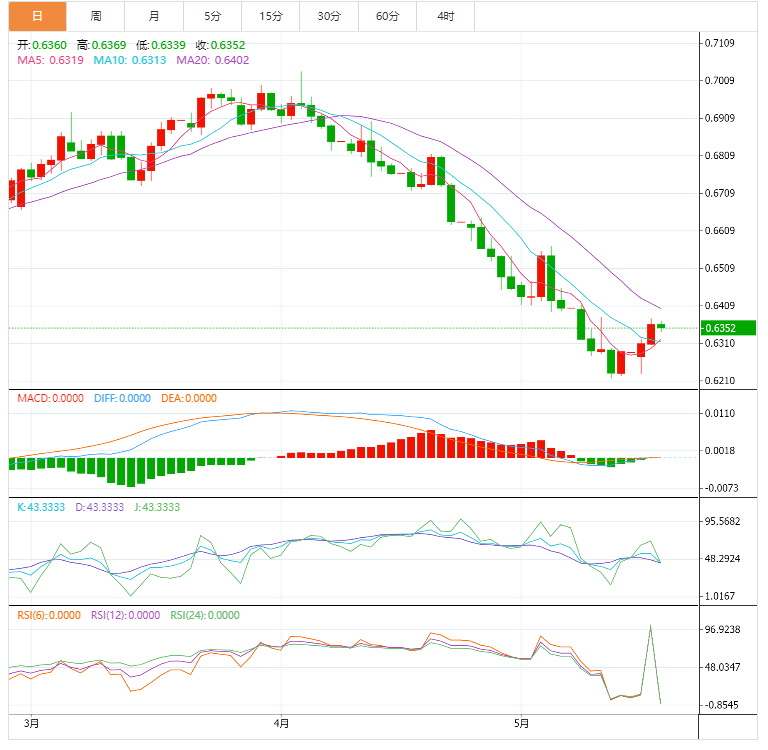Image resolution: width=768 pixels, height=750 pixels.
Task: Open the 5分 timeframe tab
Action: (x=213, y=16)
